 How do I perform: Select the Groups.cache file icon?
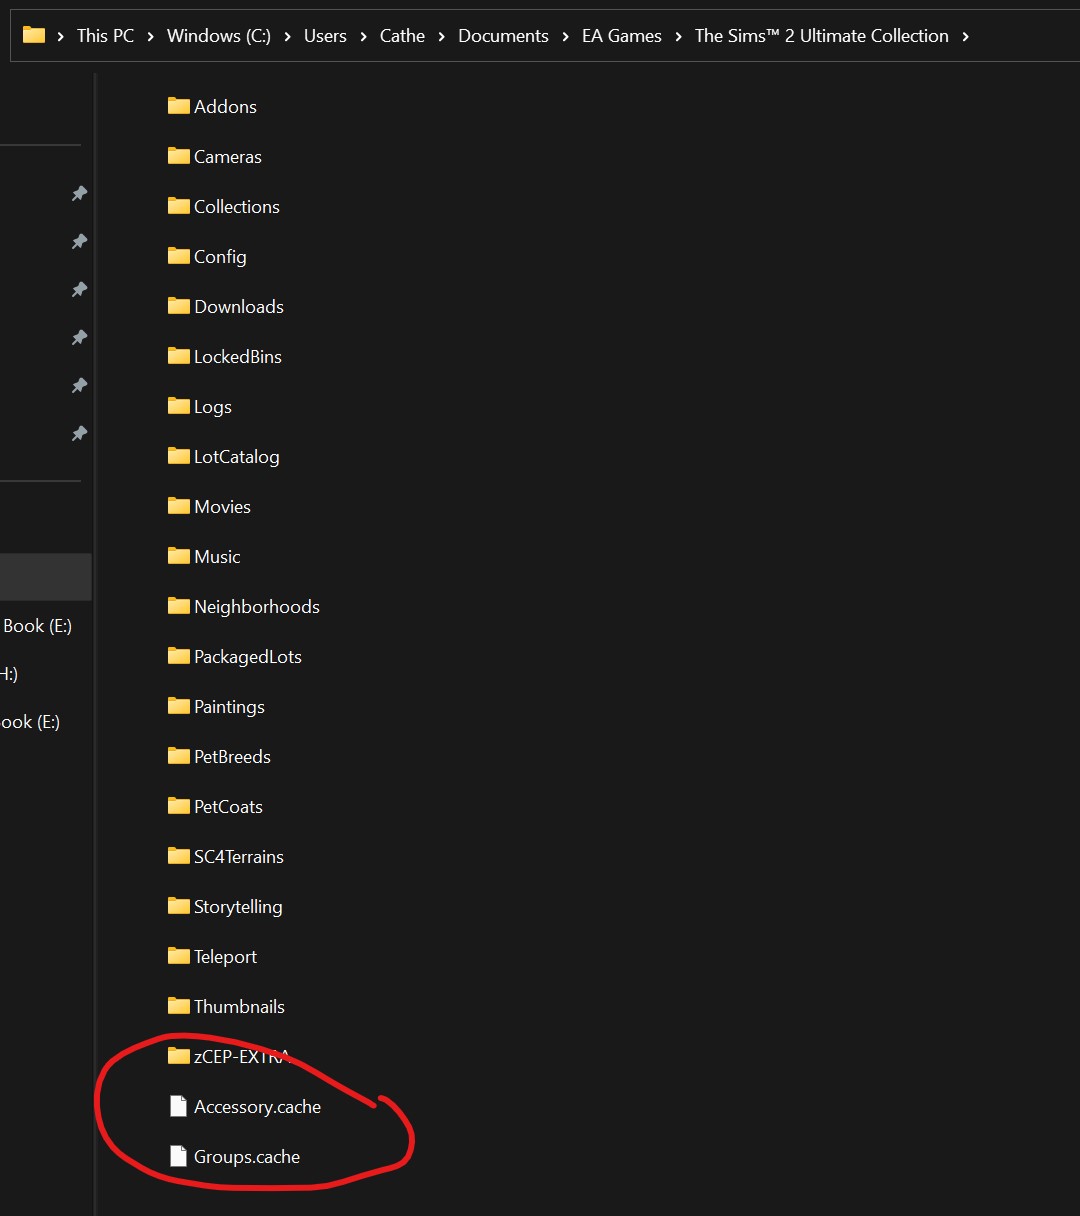(178, 1156)
